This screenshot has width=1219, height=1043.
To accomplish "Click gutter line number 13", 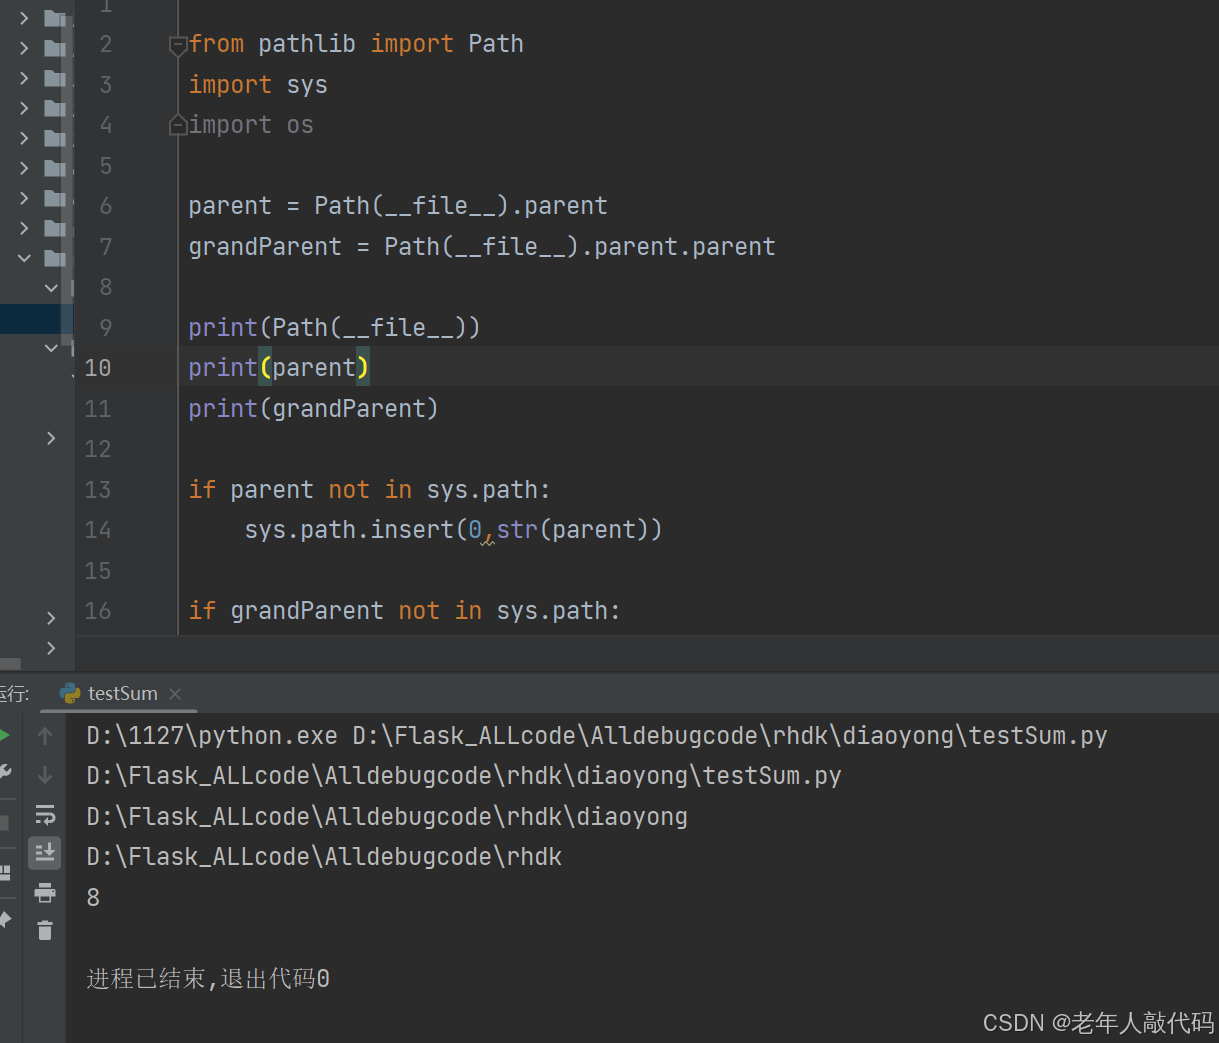I will click(x=98, y=490).
